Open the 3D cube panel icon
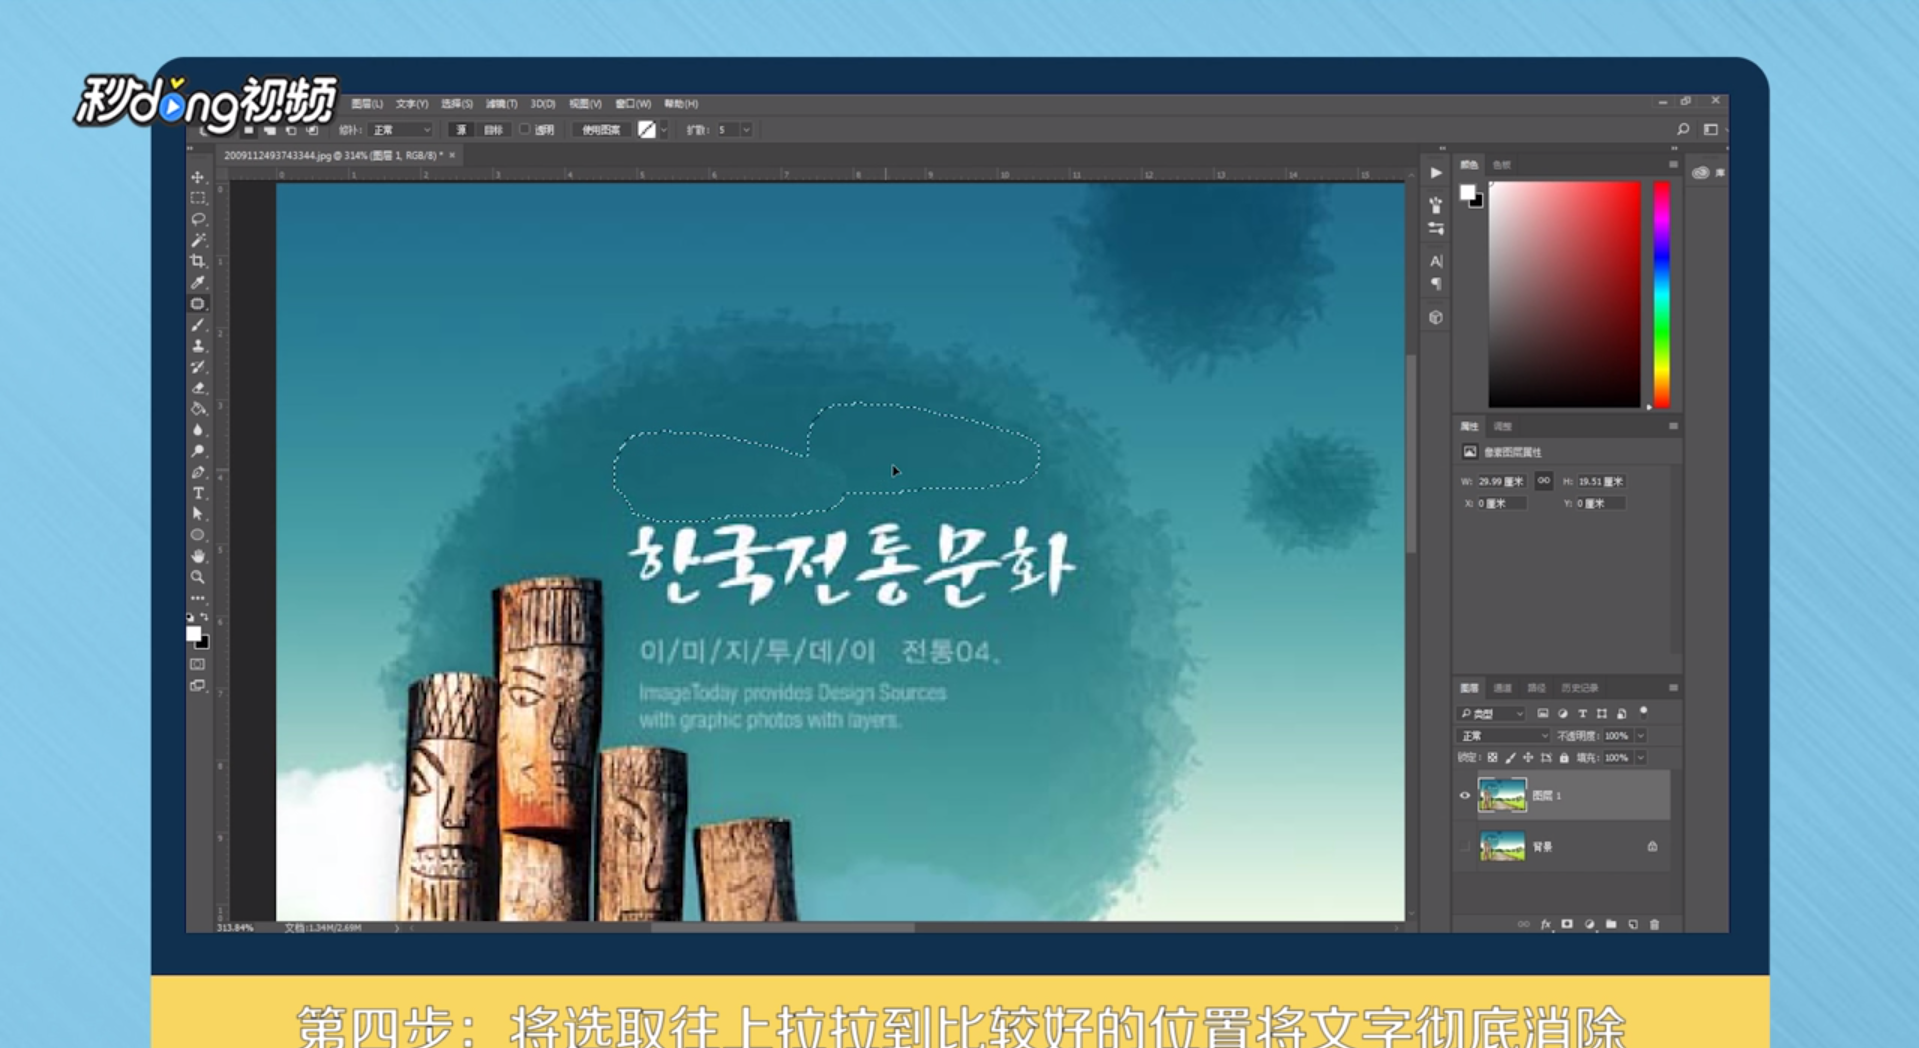Screen dimensions: 1919x1048 coord(1436,317)
